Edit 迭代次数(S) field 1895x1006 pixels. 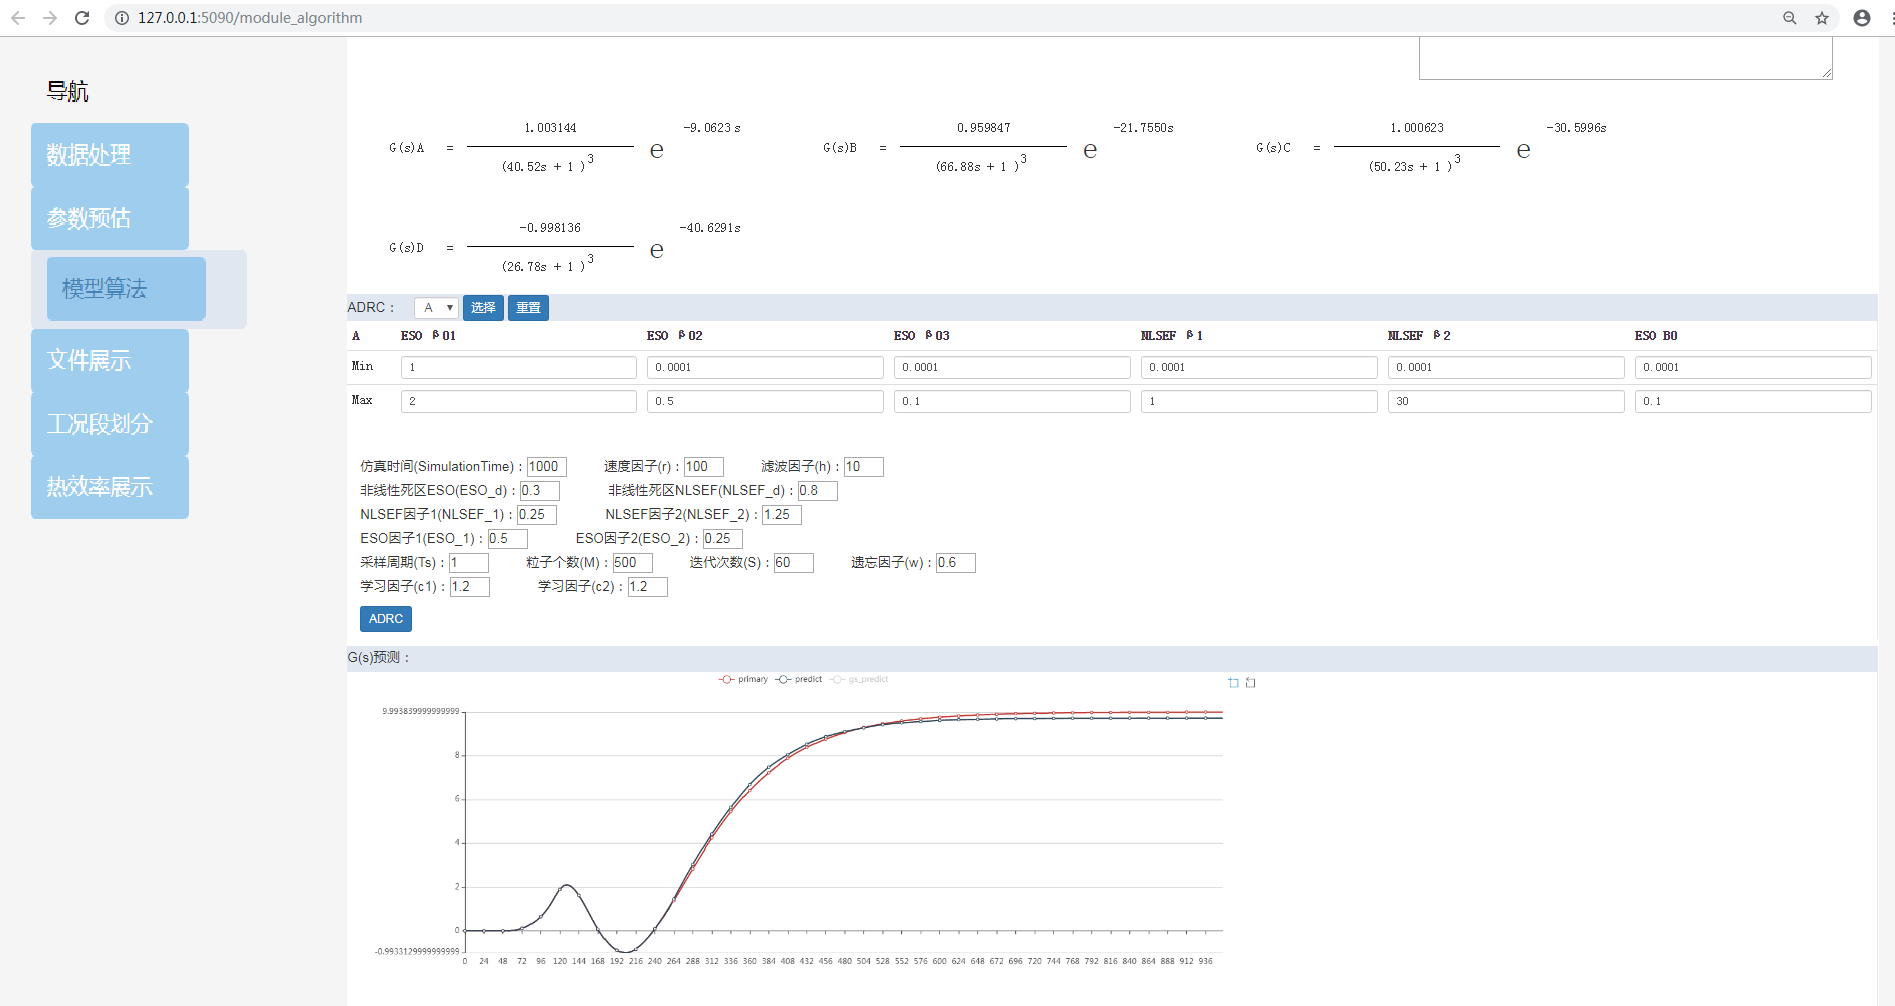click(794, 563)
